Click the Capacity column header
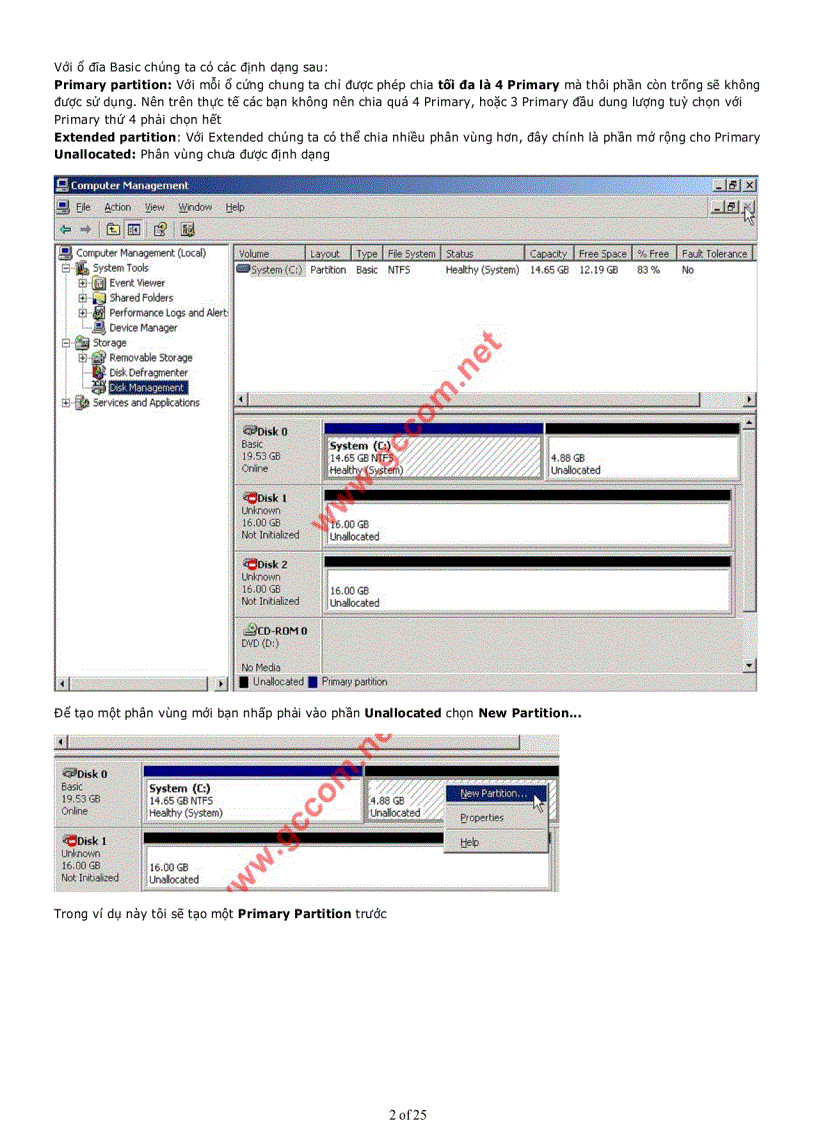816x1123 pixels. [x=548, y=253]
